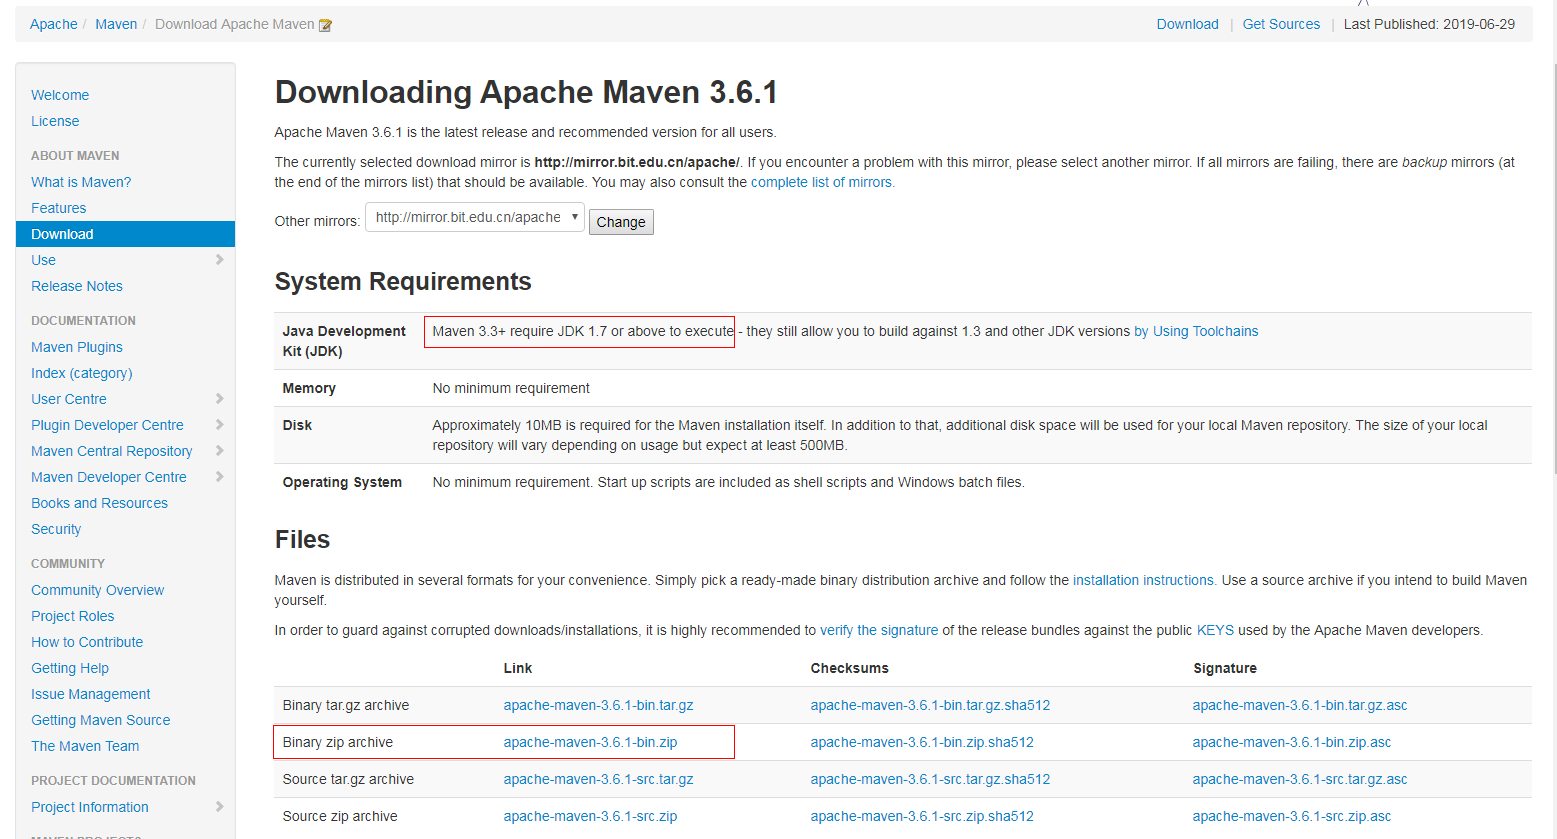Click the Source tar.gz archive row label
The width and height of the screenshot is (1557, 839).
pos(348,779)
